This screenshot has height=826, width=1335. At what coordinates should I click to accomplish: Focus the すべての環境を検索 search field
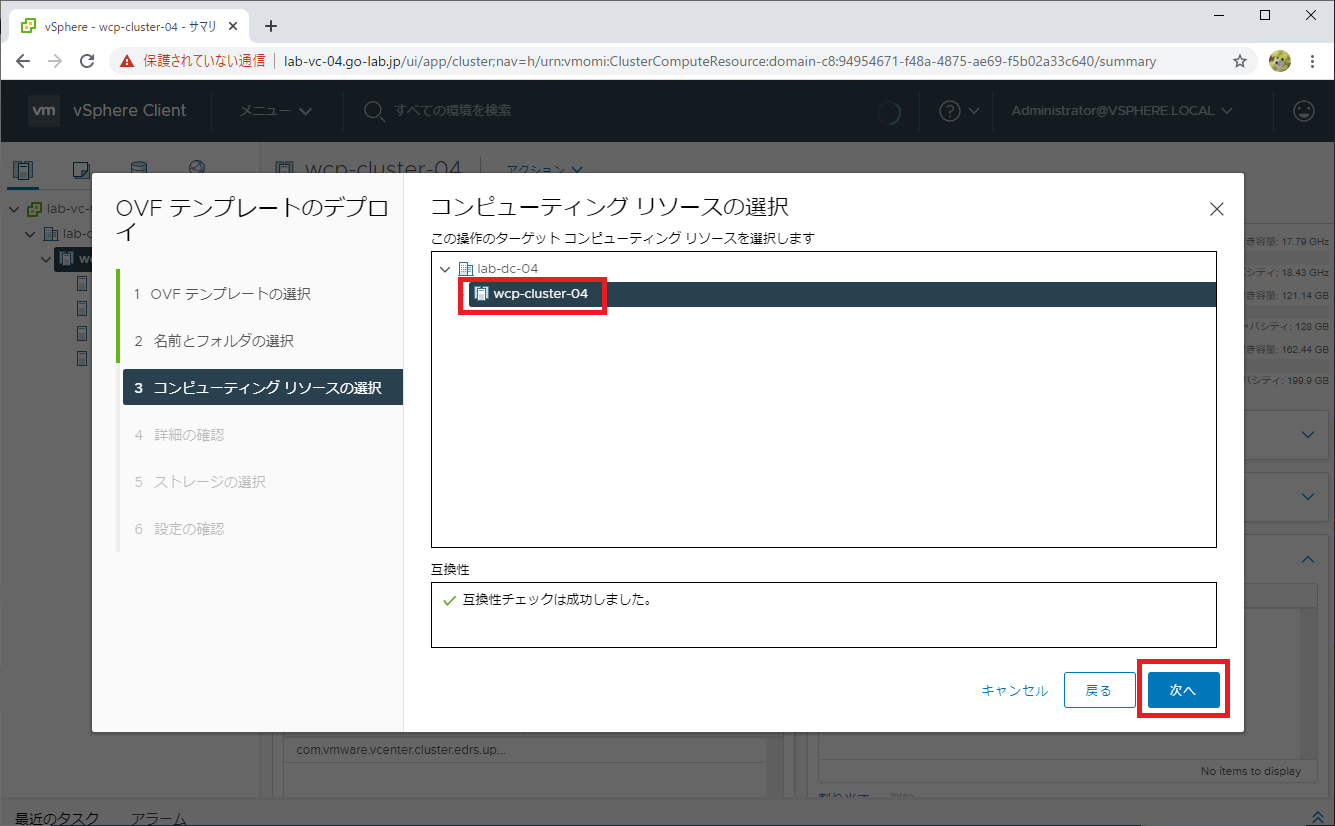(x=453, y=111)
